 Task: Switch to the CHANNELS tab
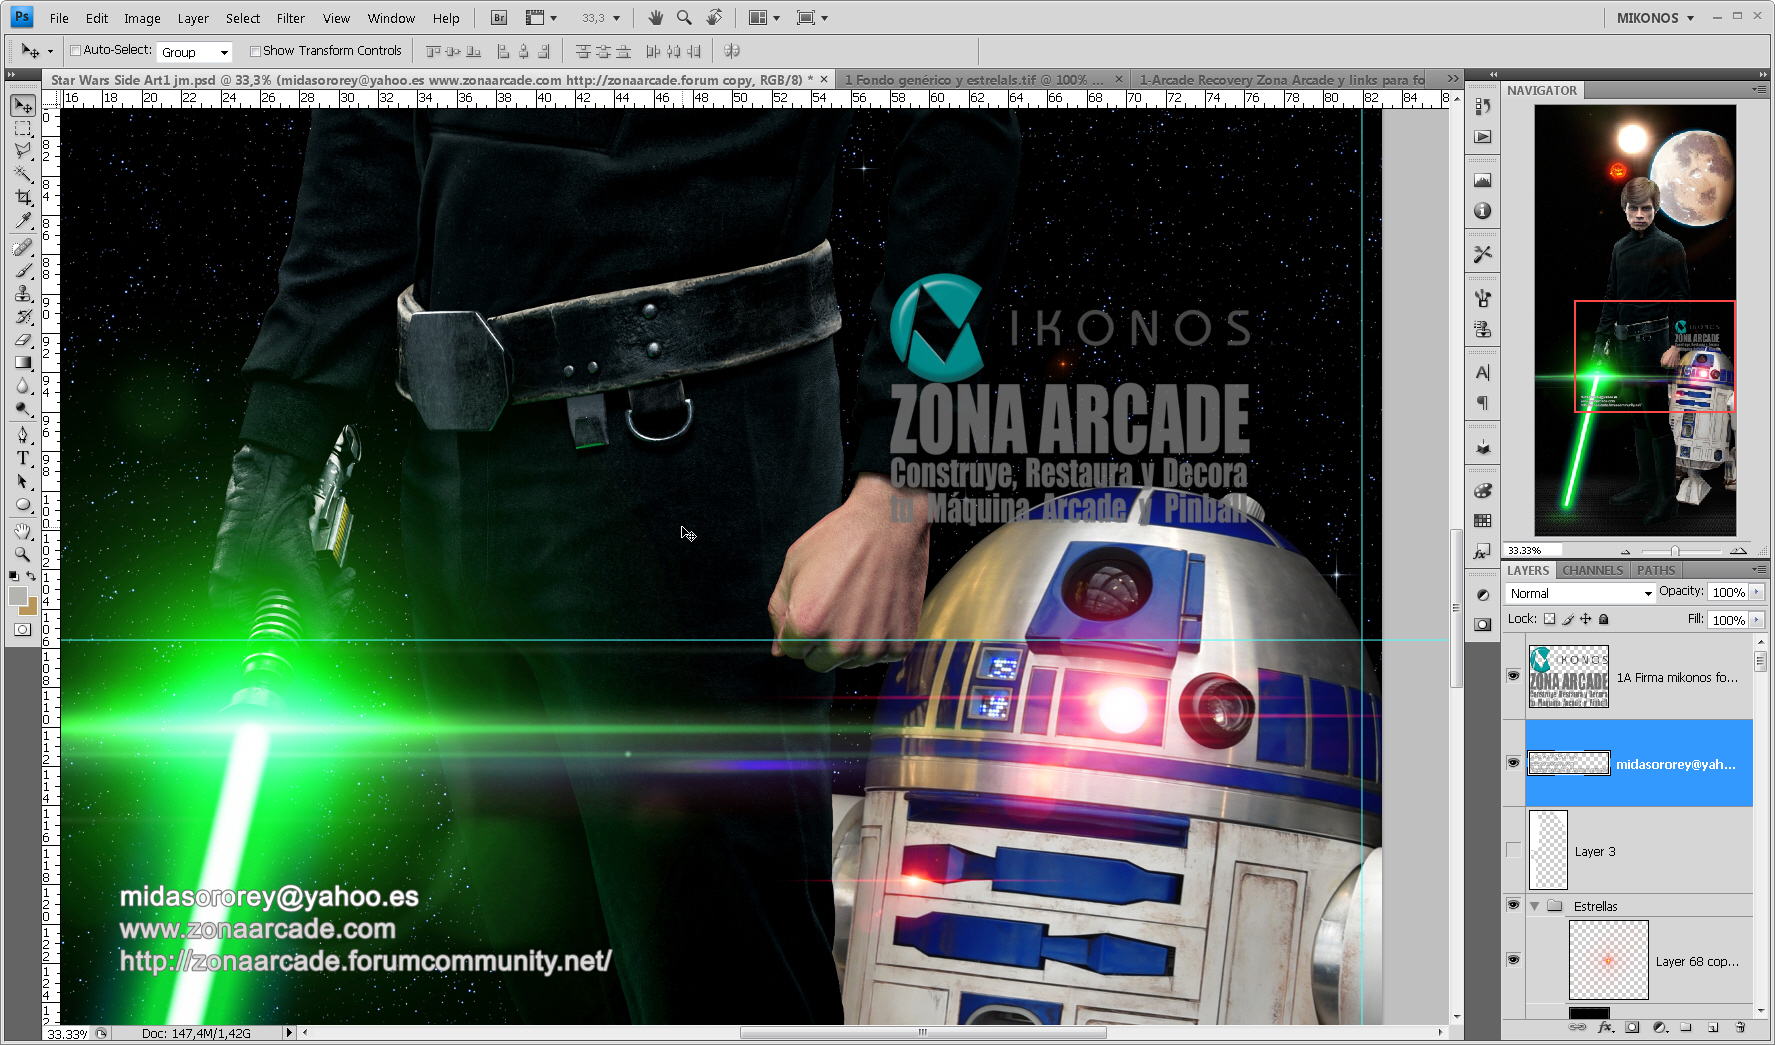[x=1592, y=570]
